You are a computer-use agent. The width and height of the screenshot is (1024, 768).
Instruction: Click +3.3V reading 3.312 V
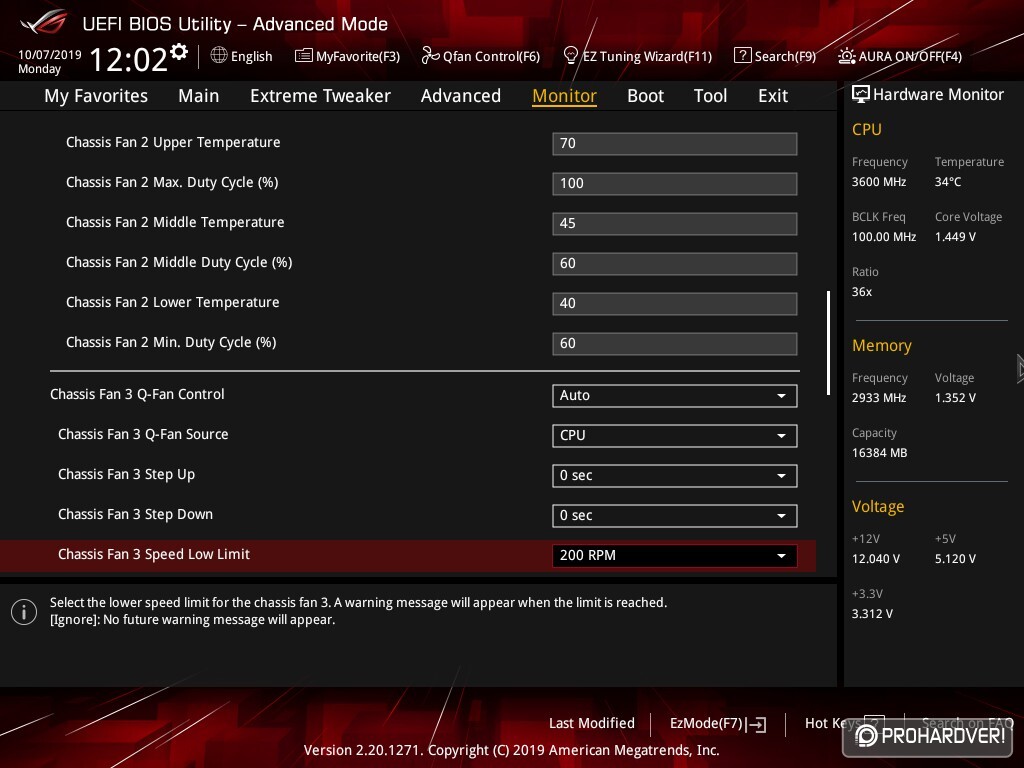coord(872,613)
